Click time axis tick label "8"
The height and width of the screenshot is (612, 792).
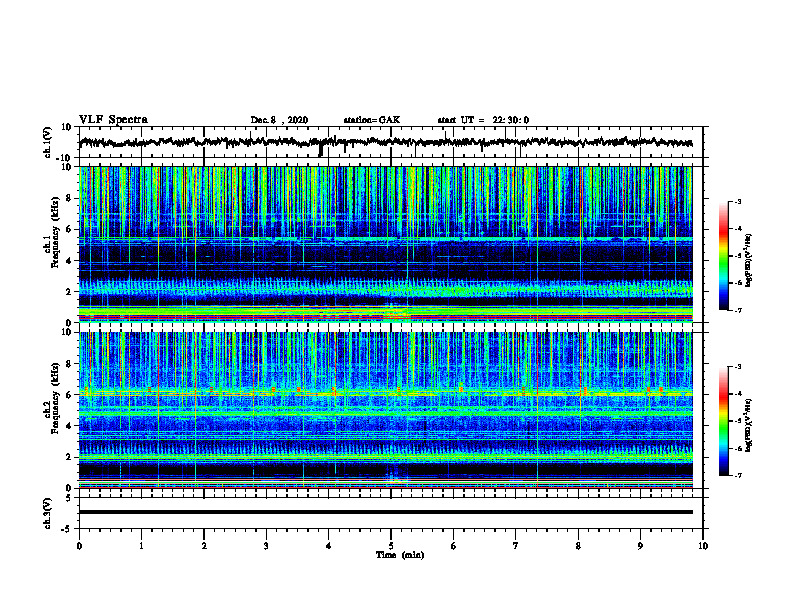coord(578,546)
